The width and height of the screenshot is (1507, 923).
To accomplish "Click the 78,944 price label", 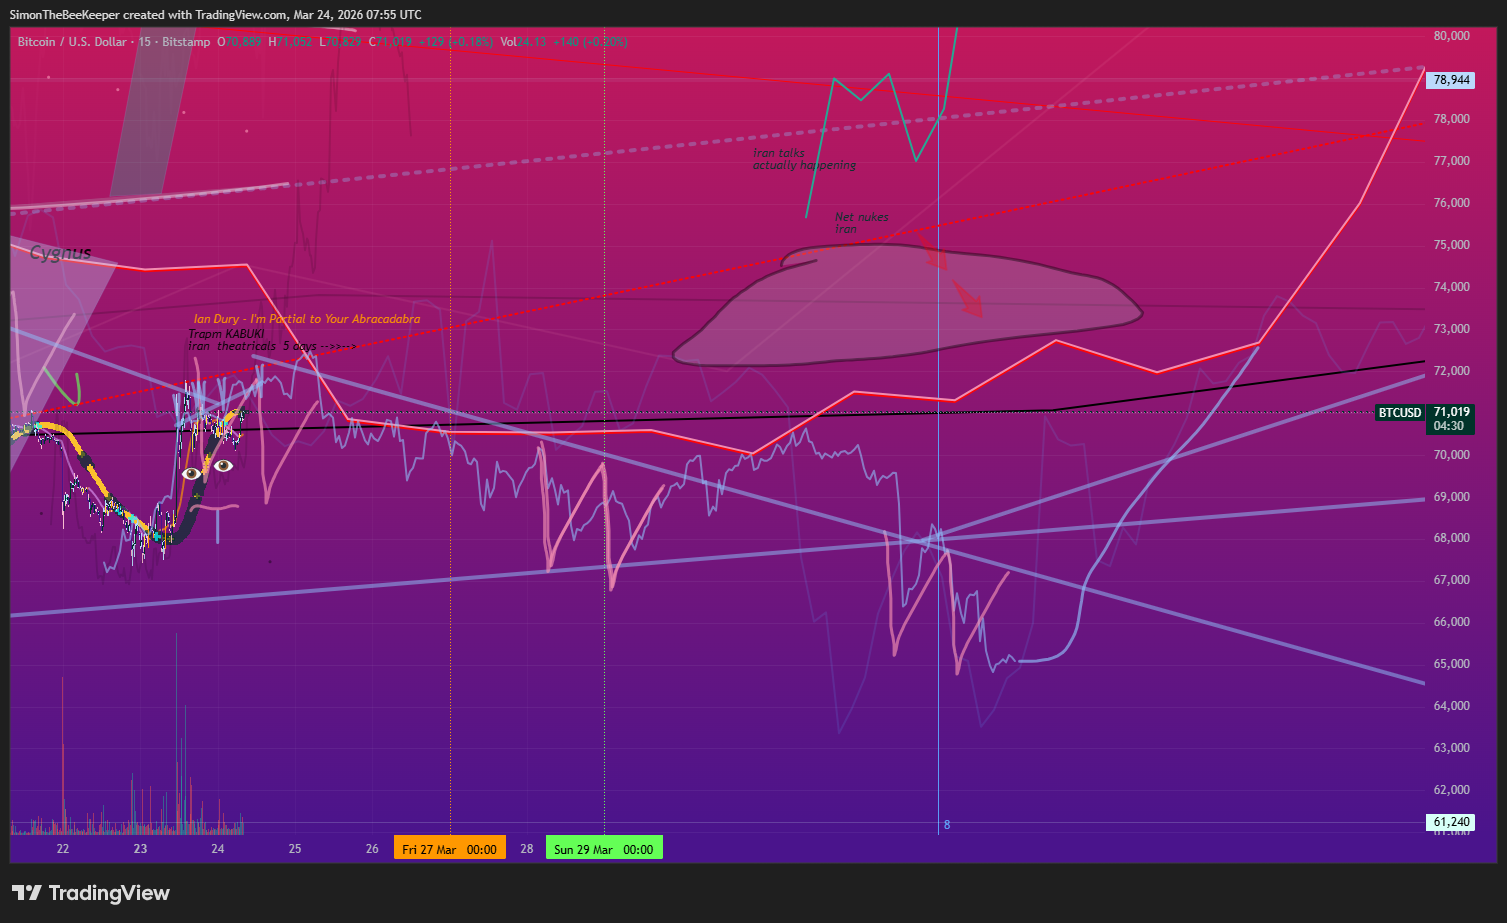I will (1451, 79).
